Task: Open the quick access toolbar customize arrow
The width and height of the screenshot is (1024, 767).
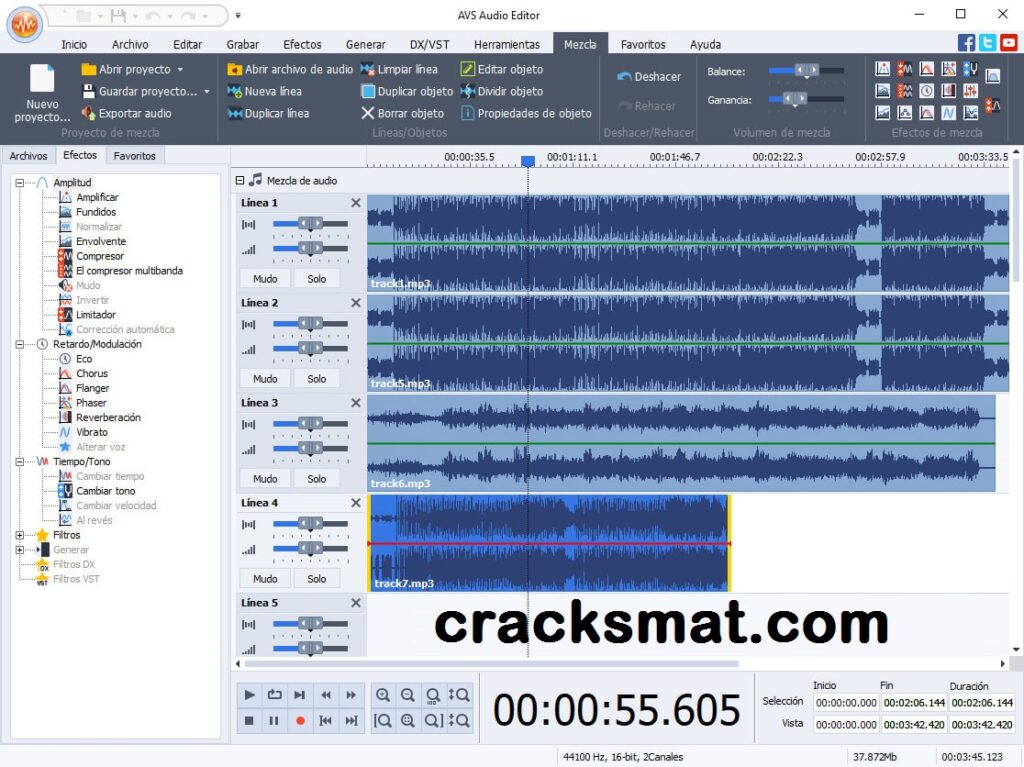Action: (x=238, y=15)
